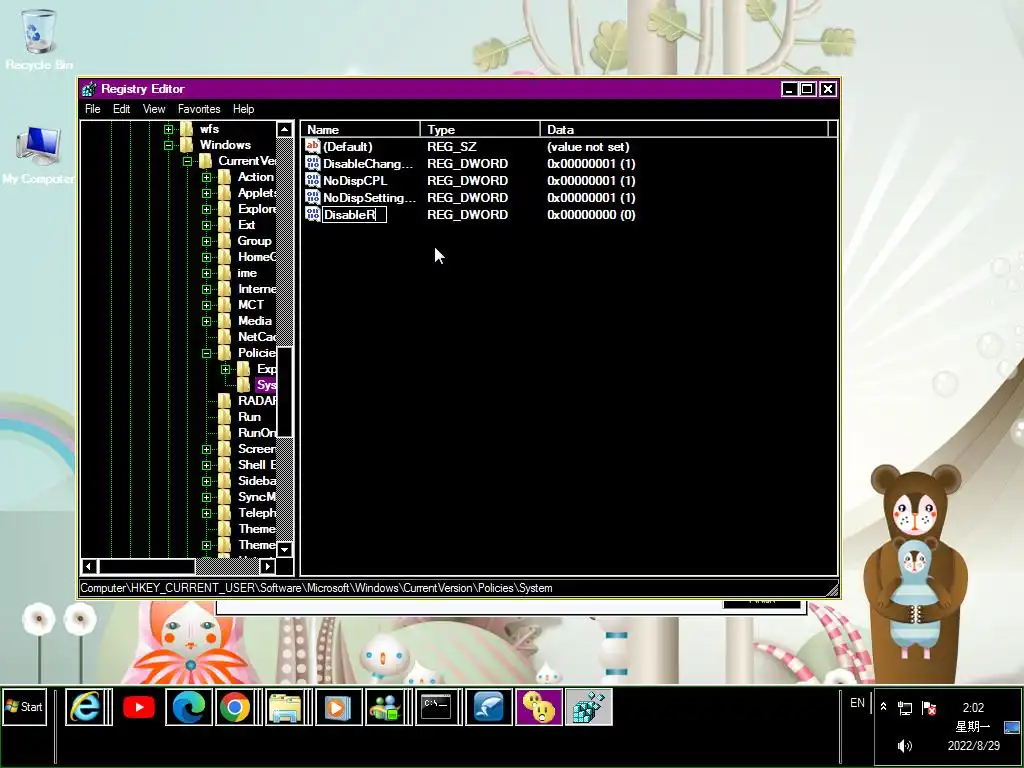Click the tree horizontal scrollbar right arrow
The height and width of the screenshot is (768, 1024).
[x=267, y=566]
